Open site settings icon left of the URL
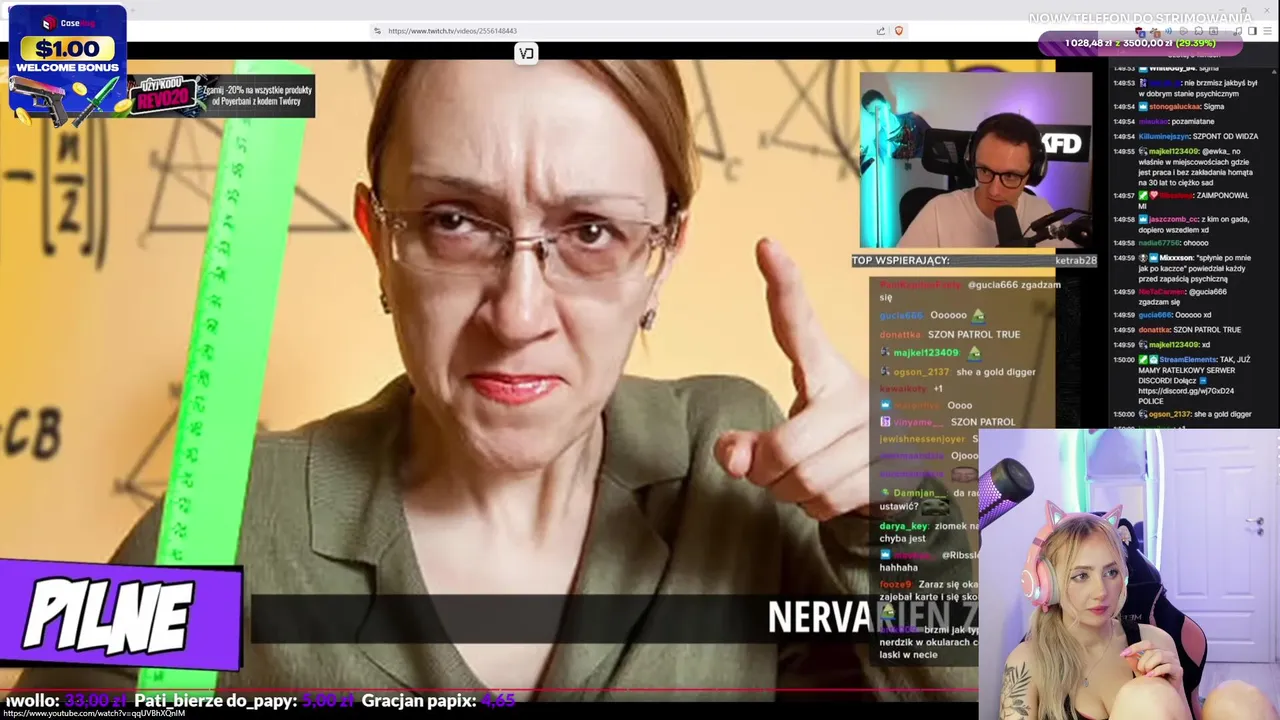 click(377, 31)
